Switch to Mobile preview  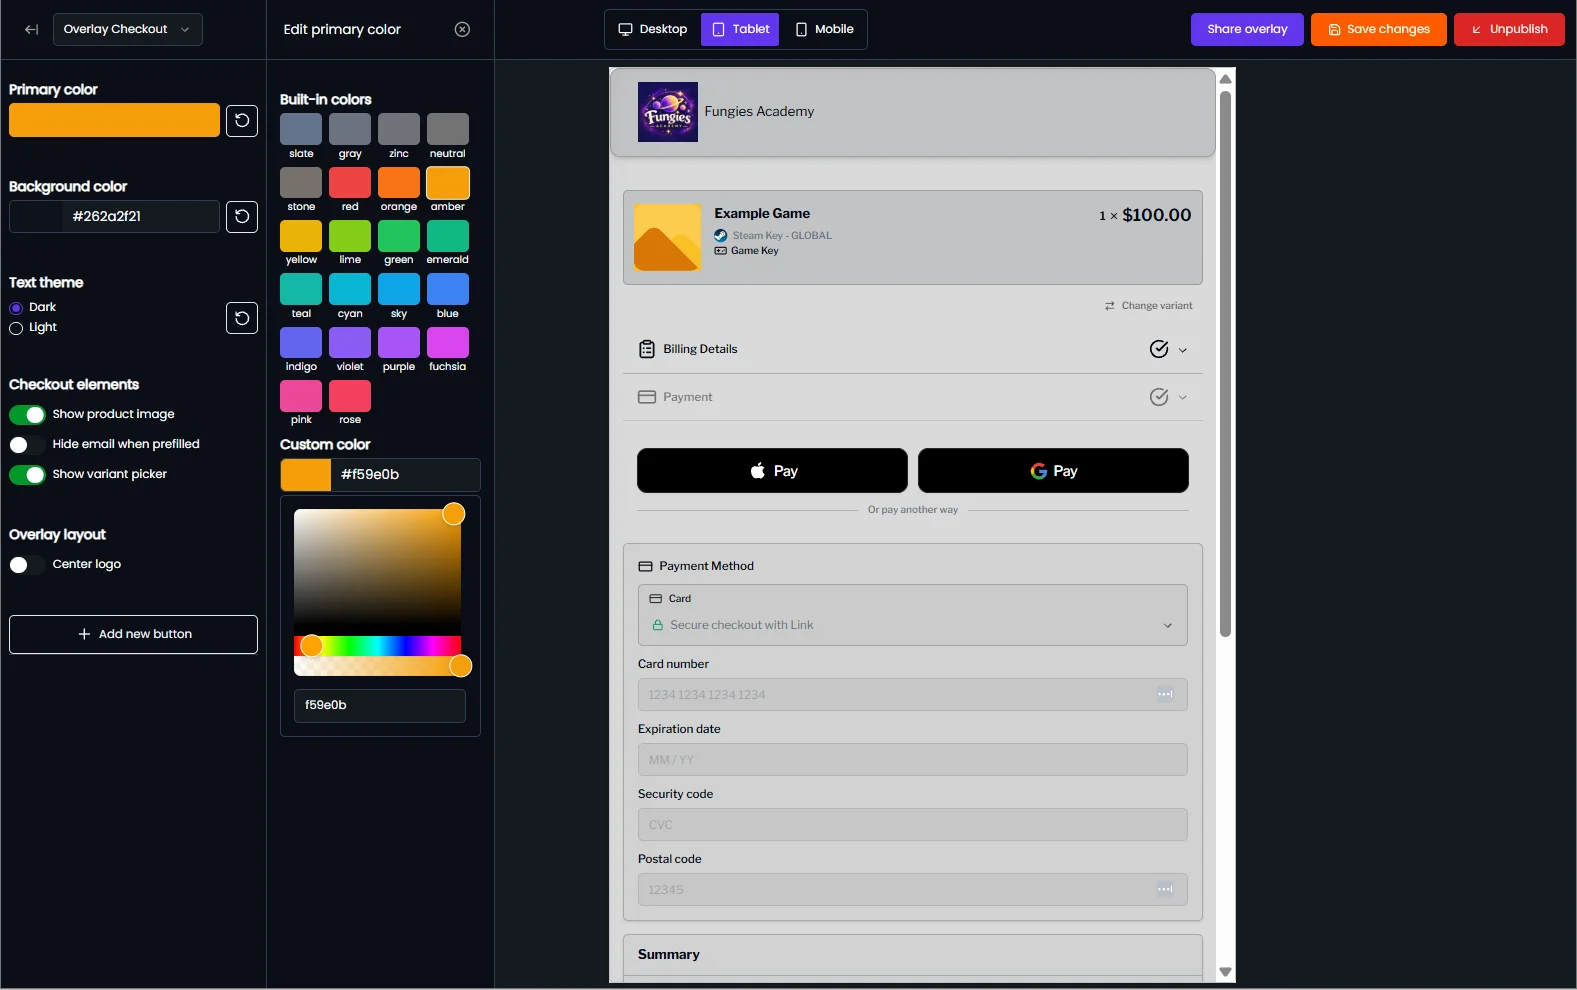(824, 29)
